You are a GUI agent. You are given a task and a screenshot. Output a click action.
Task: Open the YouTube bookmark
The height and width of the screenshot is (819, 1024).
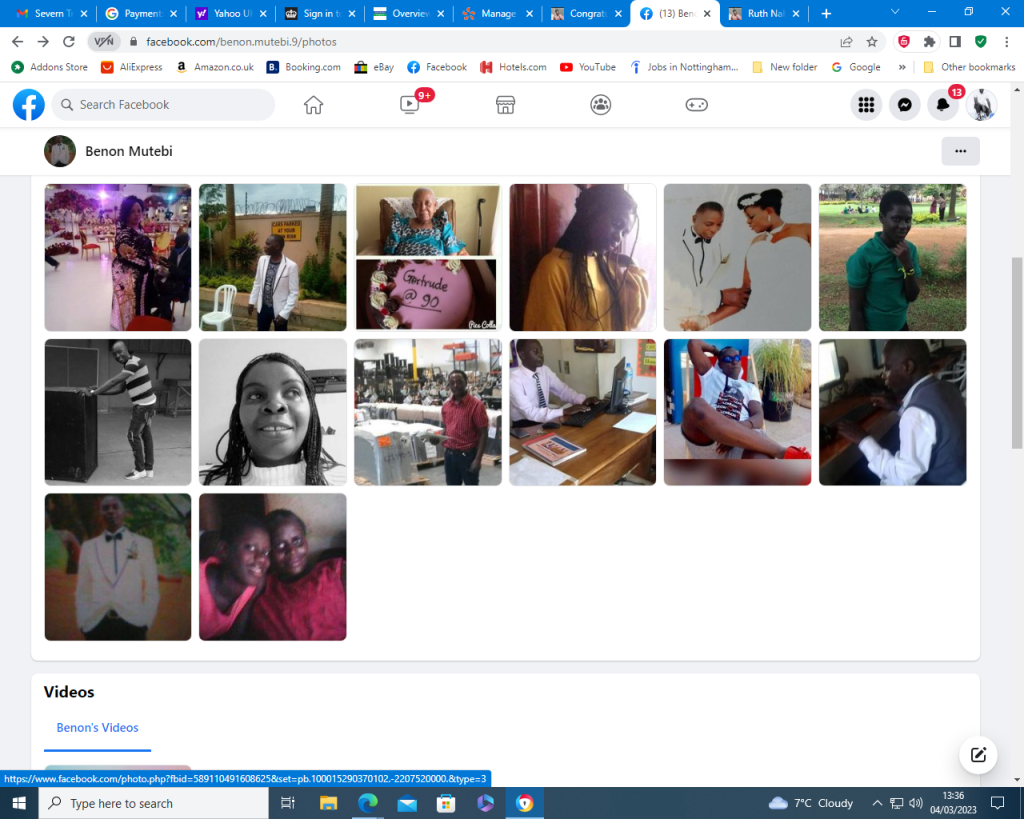tap(588, 67)
